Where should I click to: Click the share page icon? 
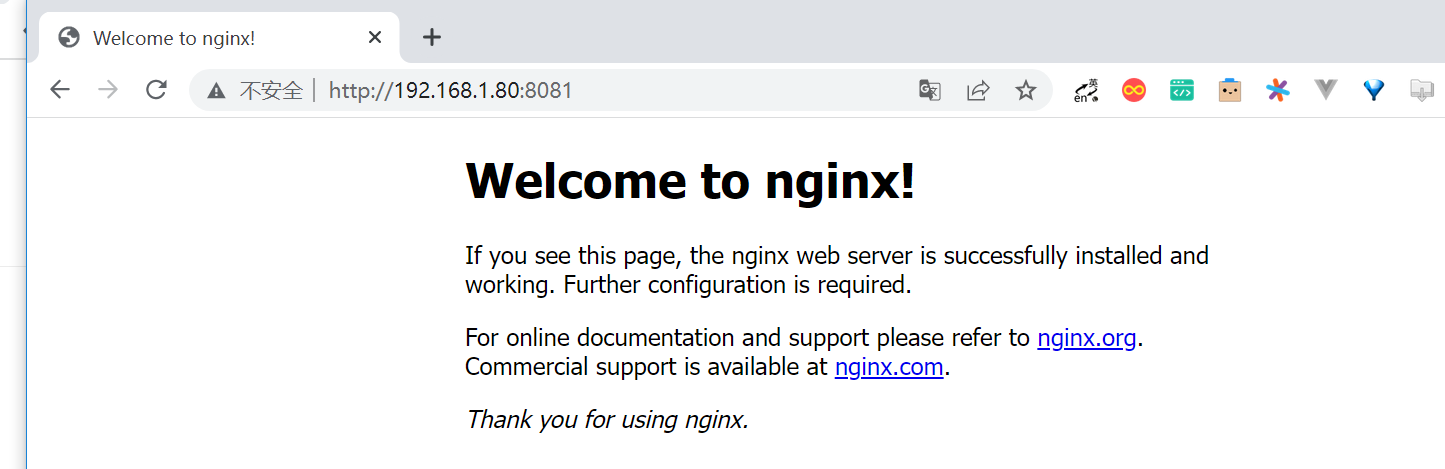[x=978, y=91]
